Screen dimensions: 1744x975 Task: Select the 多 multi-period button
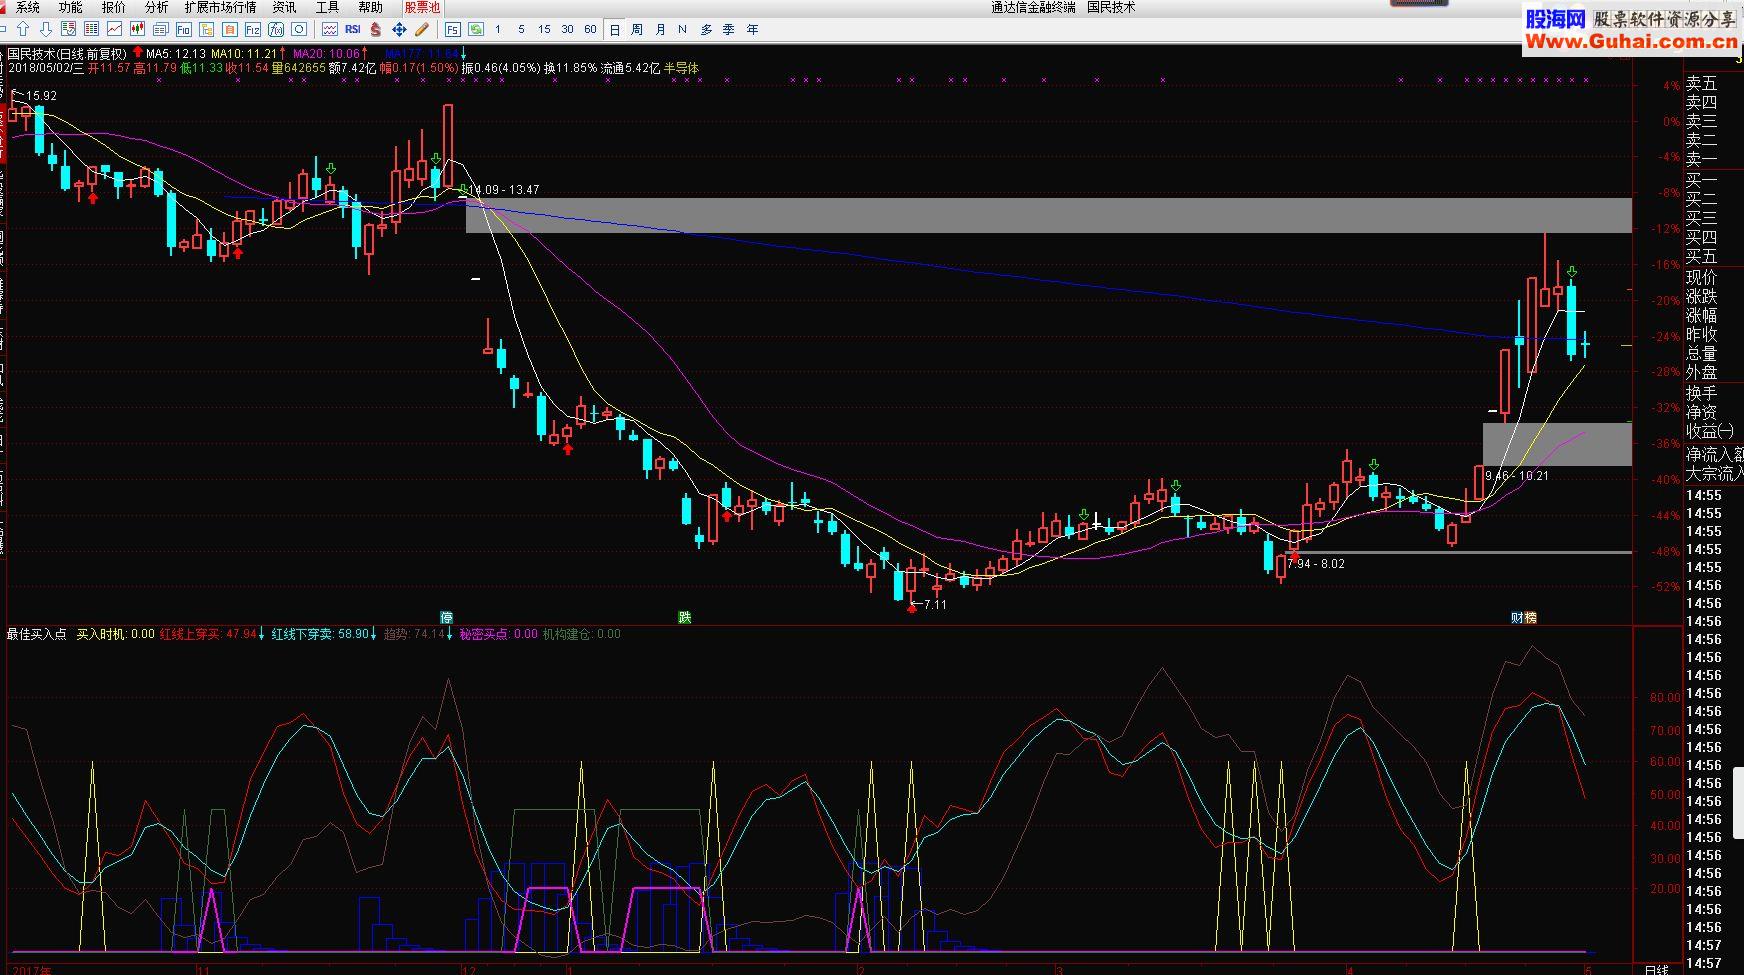tap(706, 29)
